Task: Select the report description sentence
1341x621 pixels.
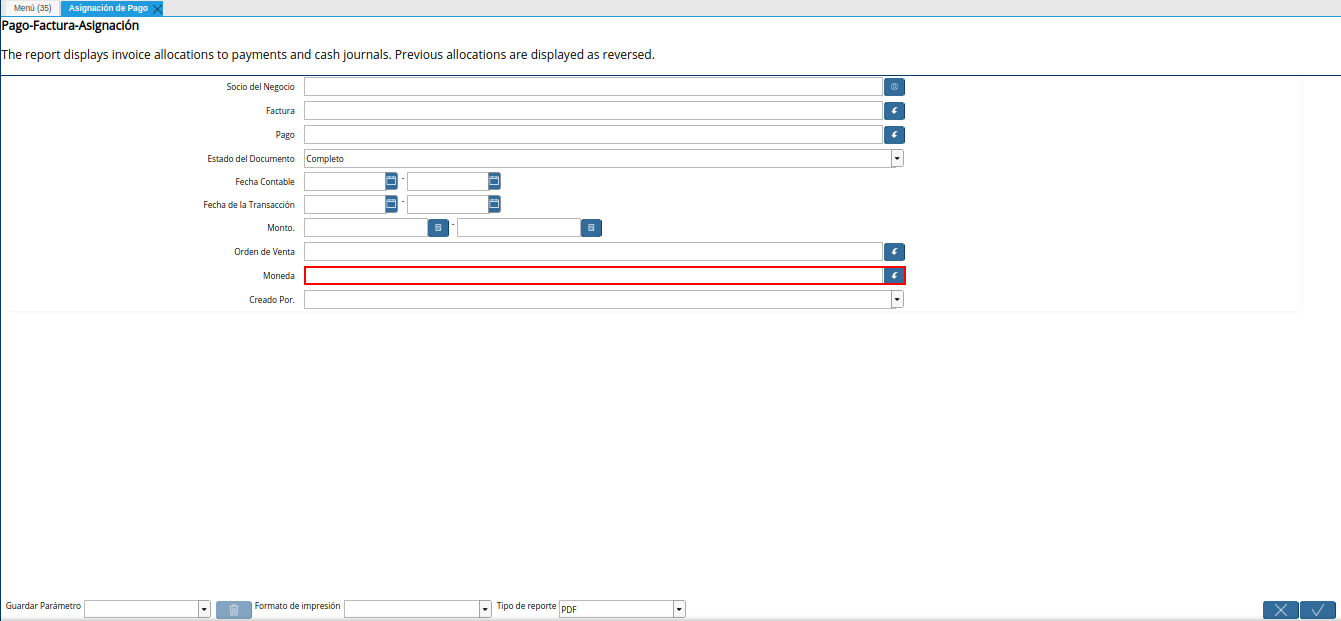Action: (x=328, y=54)
